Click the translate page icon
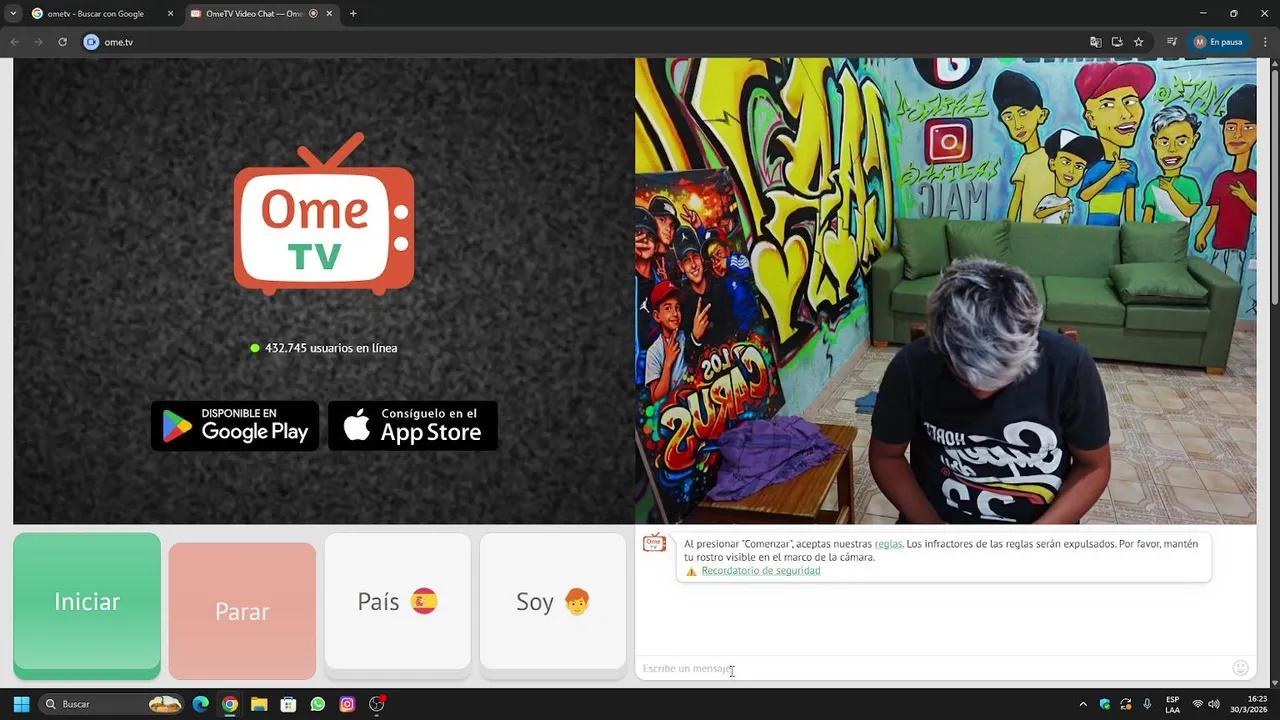This screenshot has height=720, width=1280. [1096, 42]
